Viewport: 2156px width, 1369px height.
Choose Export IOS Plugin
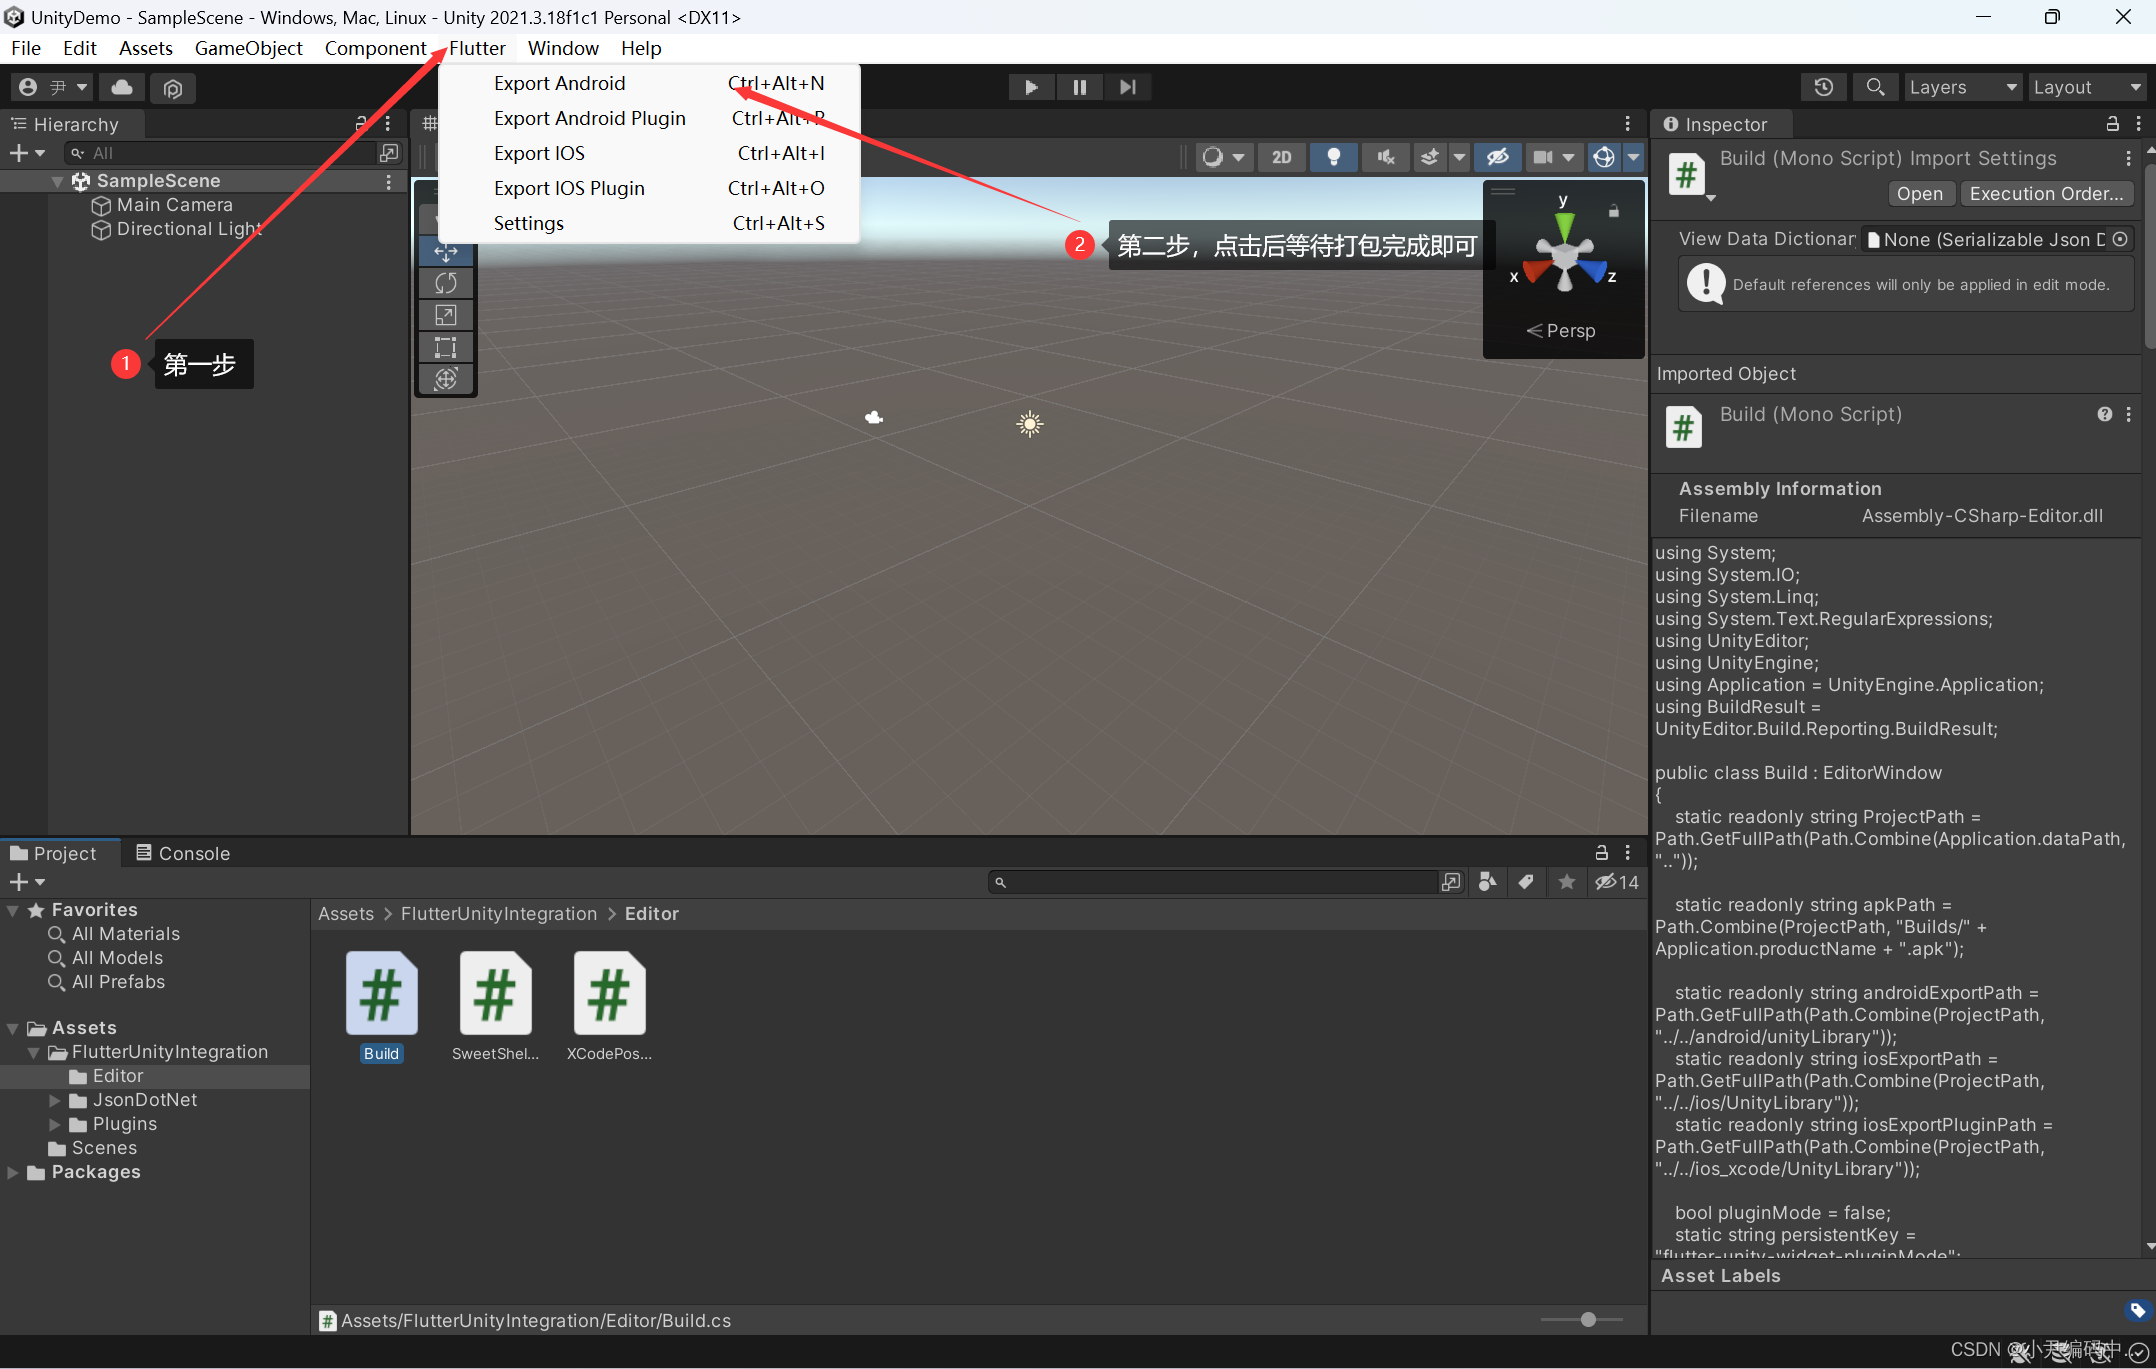tap(649, 188)
